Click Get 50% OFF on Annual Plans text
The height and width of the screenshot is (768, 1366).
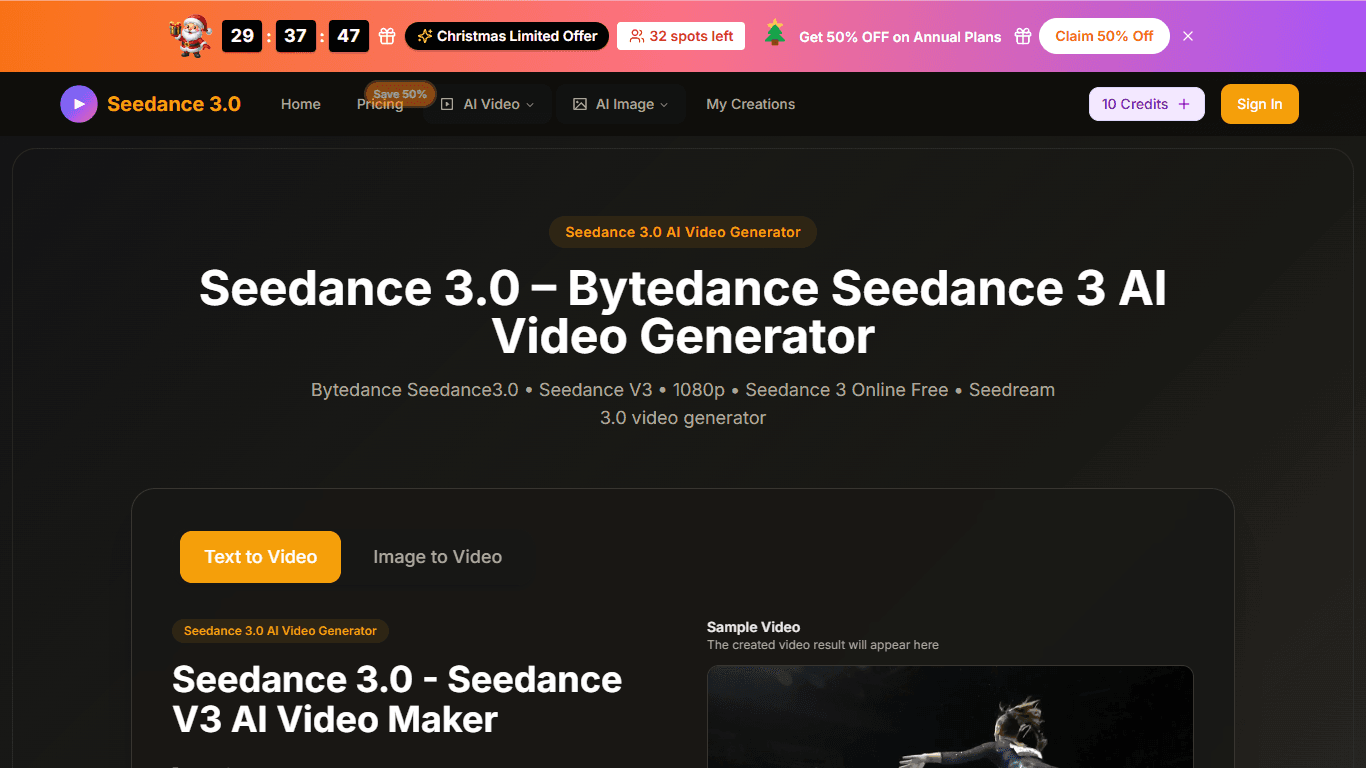click(x=900, y=37)
